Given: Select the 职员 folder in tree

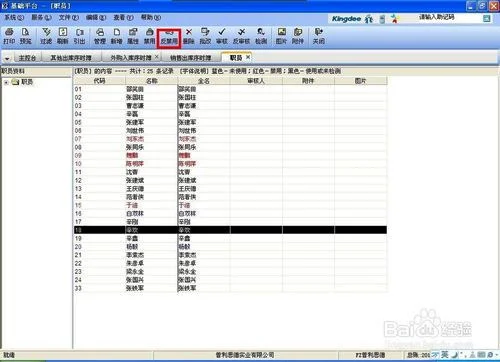Looking at the screenshot, I should pos(27,82).
